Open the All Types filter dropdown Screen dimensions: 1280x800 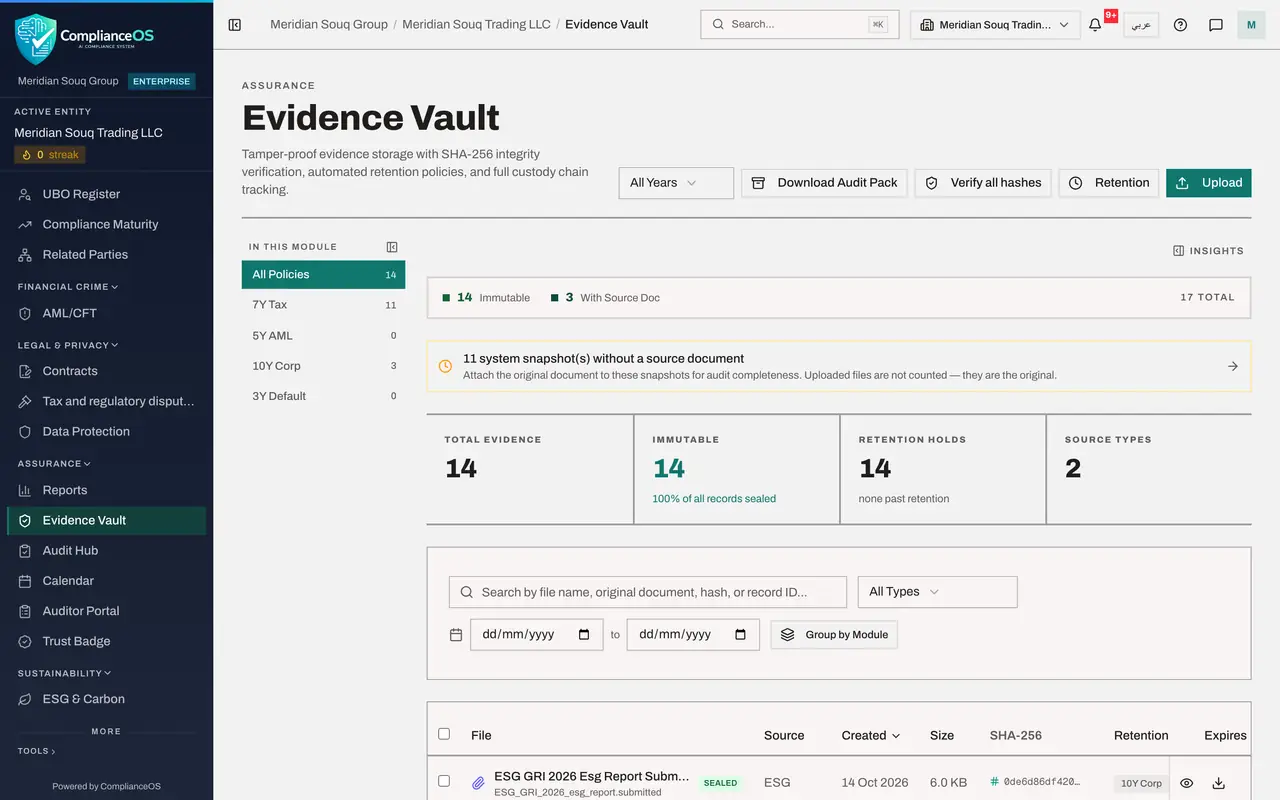937,592
